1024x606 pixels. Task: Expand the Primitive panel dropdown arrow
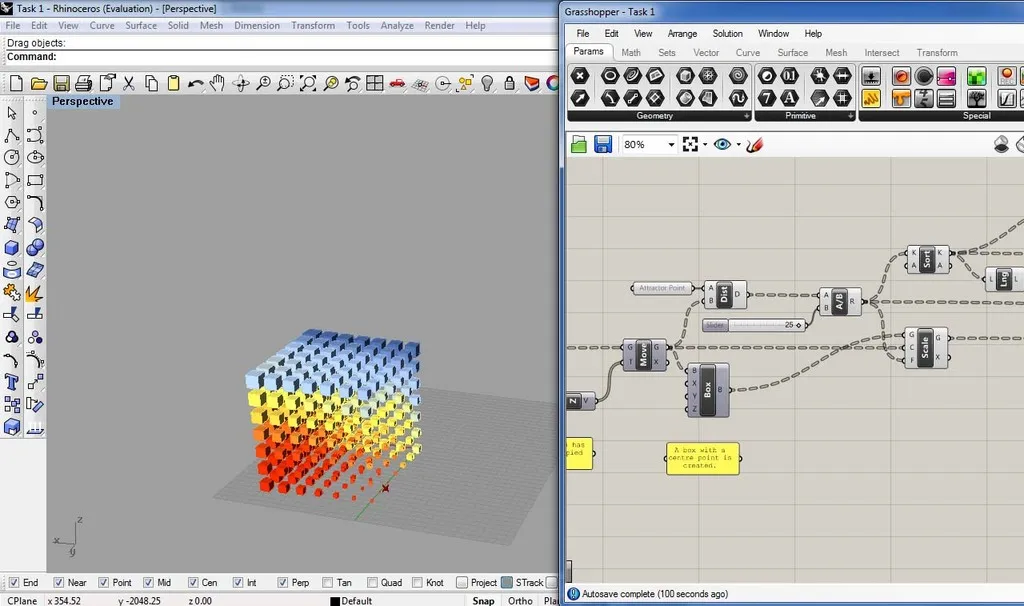[x=850, y=116]
